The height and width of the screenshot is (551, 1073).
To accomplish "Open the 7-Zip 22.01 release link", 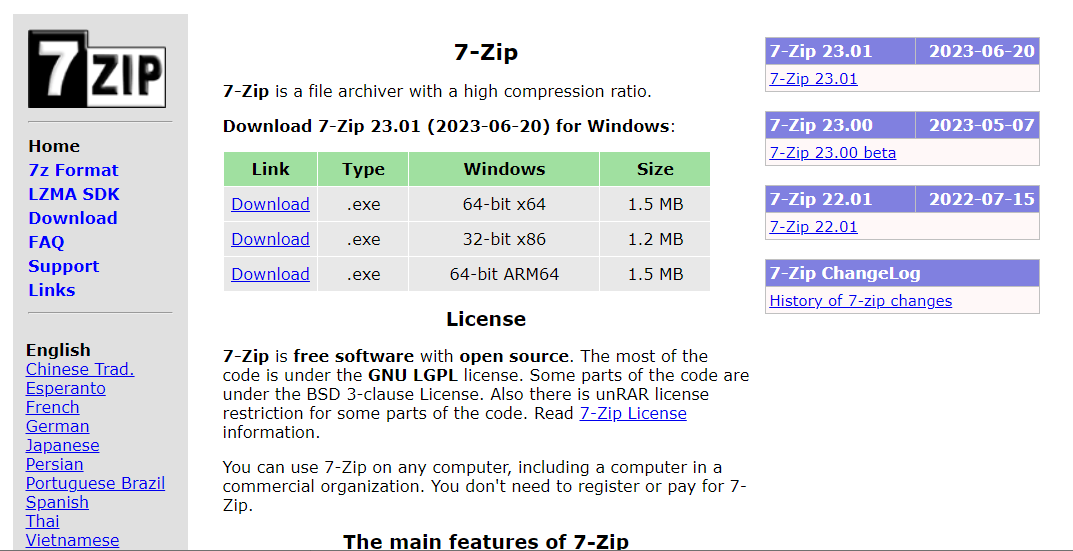I will click(x=813, y=227).
